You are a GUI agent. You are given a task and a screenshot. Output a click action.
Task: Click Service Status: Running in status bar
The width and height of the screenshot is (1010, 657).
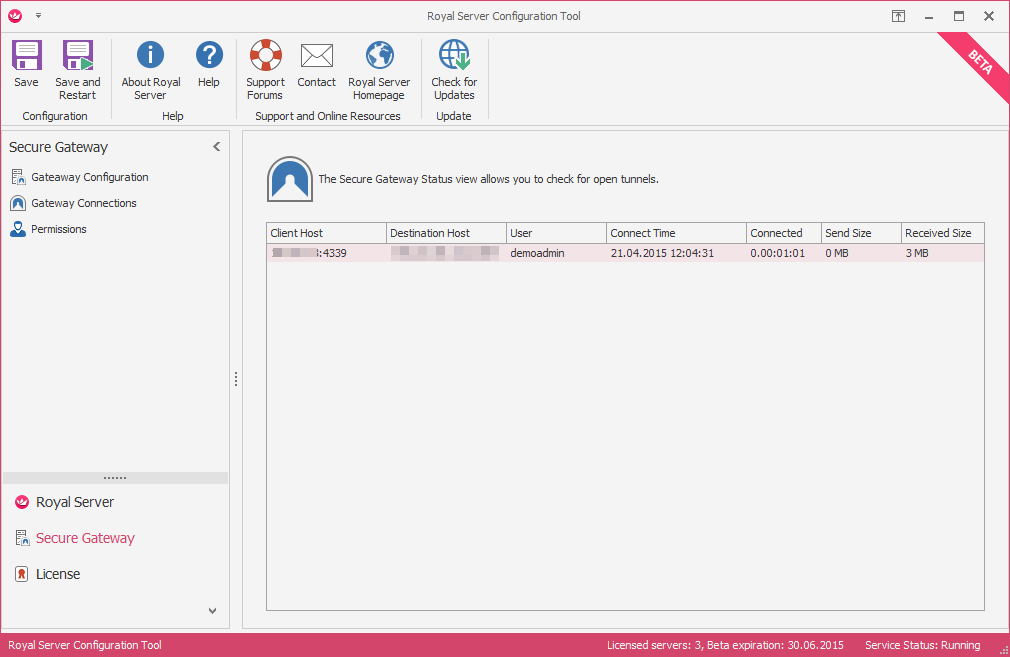(x=922, y=645)
